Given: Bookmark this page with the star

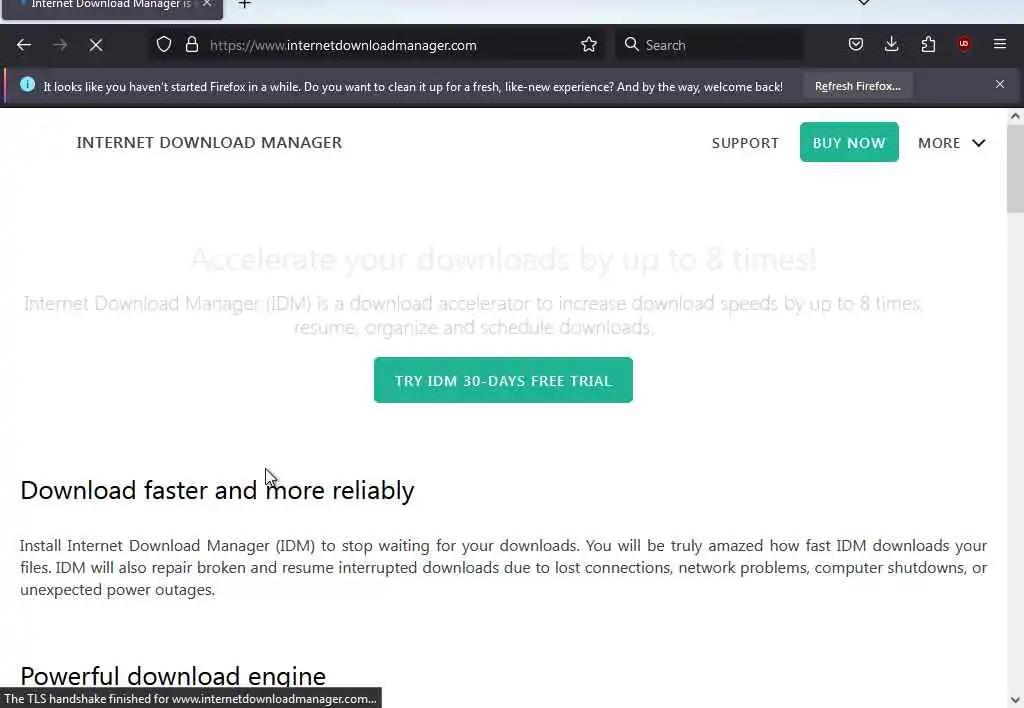Looking at the screenshot, I should 588,44.
